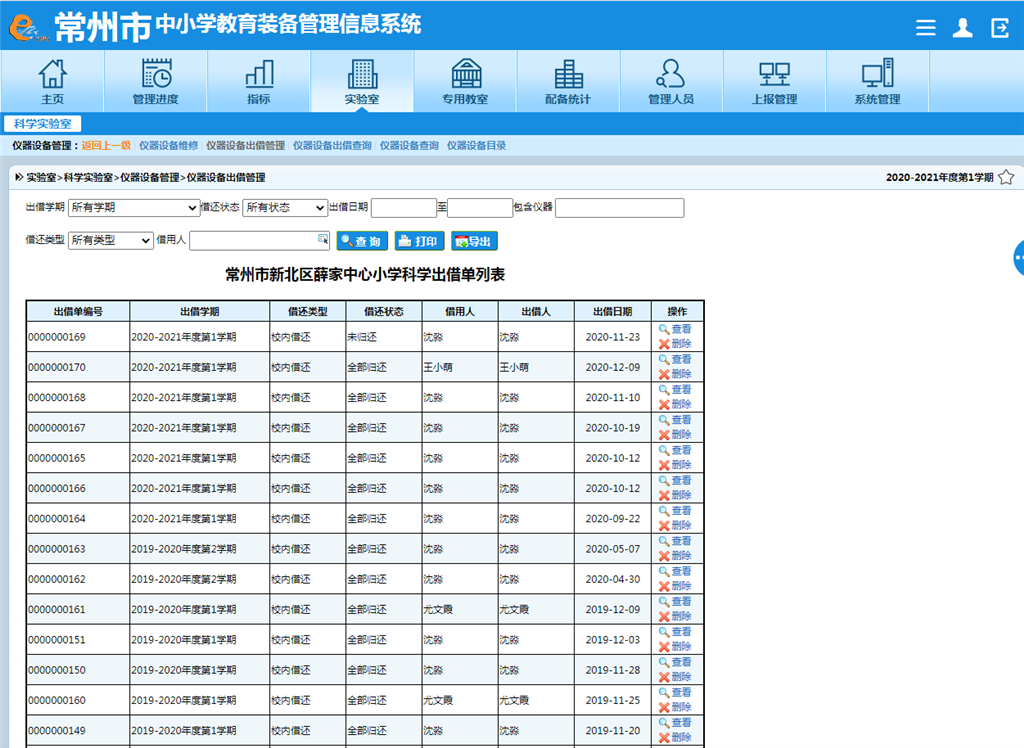Expand the 出借学期 dropdown
1024x748 pixels.
pos(134,208)
